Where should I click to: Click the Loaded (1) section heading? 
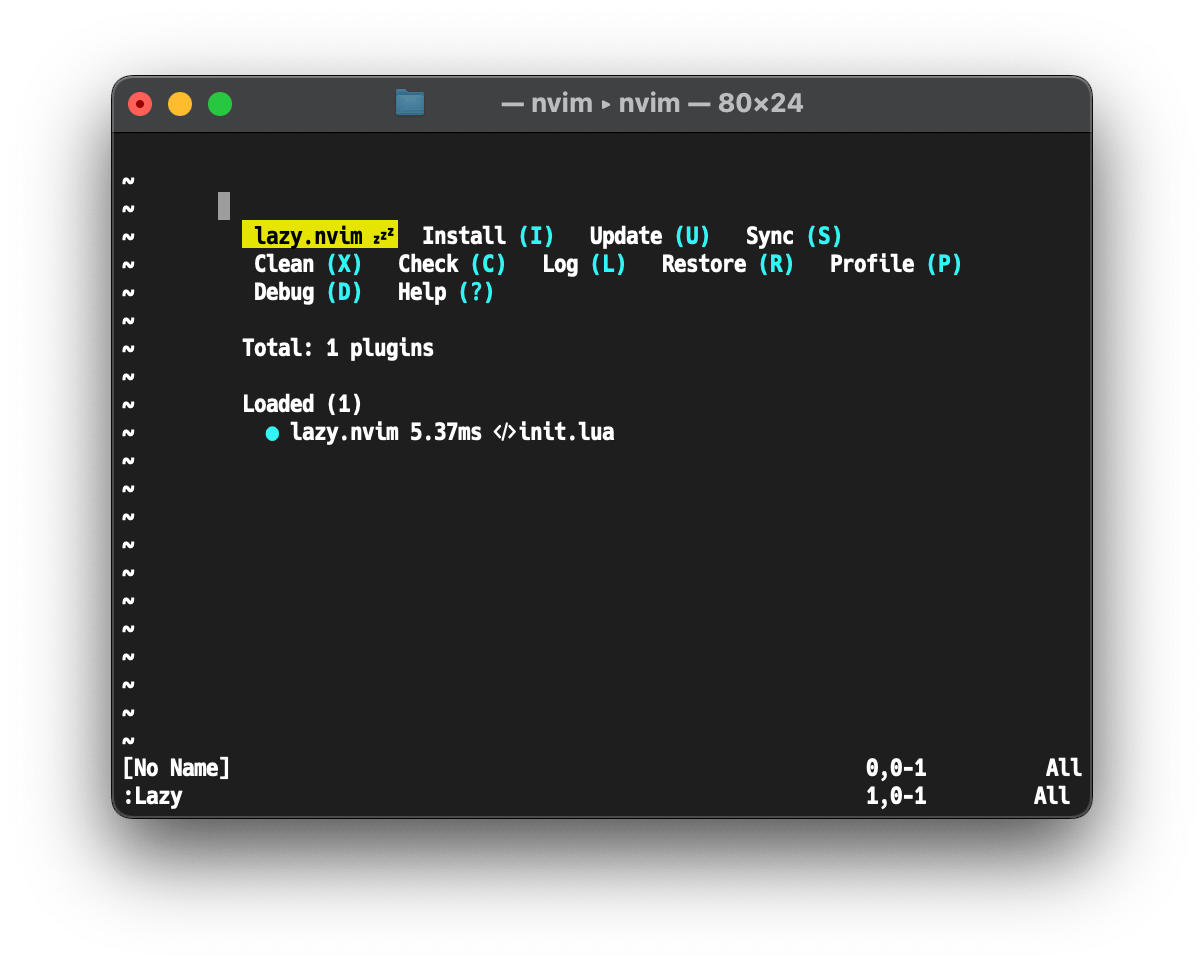302,404
